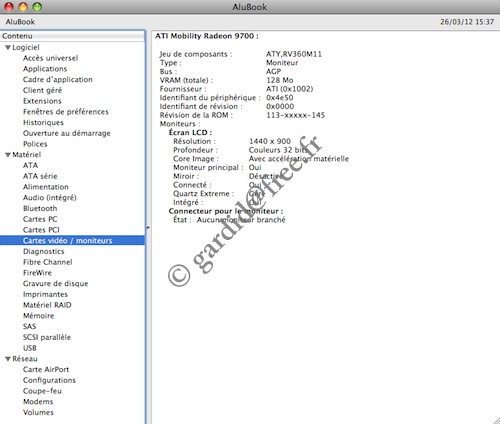The height and width of the screenshot is (424, 500).
Task: Select Cartes PCI entry
Action: pos(41,230)
